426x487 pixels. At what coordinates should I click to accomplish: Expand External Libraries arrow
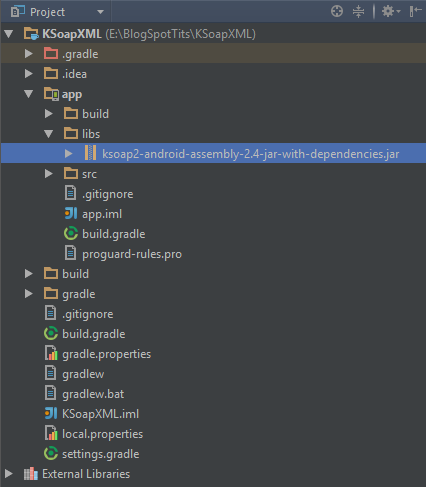click(x=9, y=474)
